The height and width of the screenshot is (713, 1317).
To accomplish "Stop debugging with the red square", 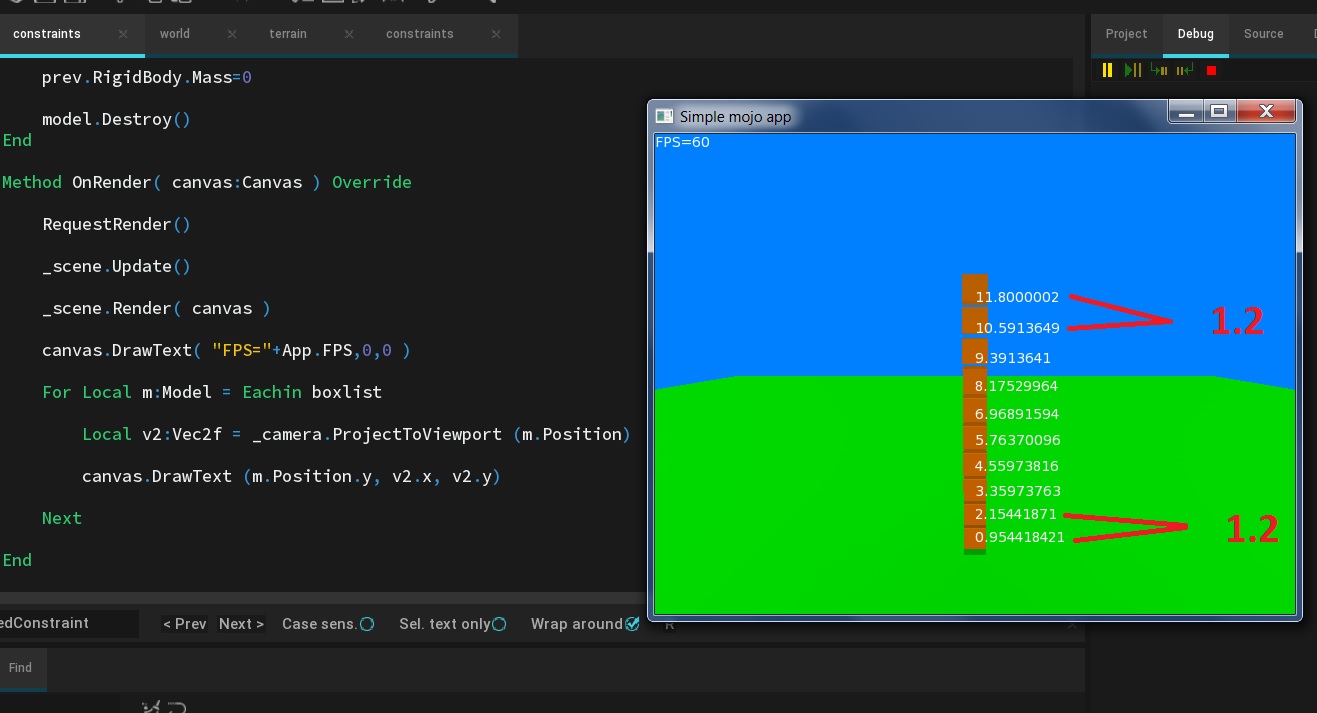I will [x=1211, y=71].
